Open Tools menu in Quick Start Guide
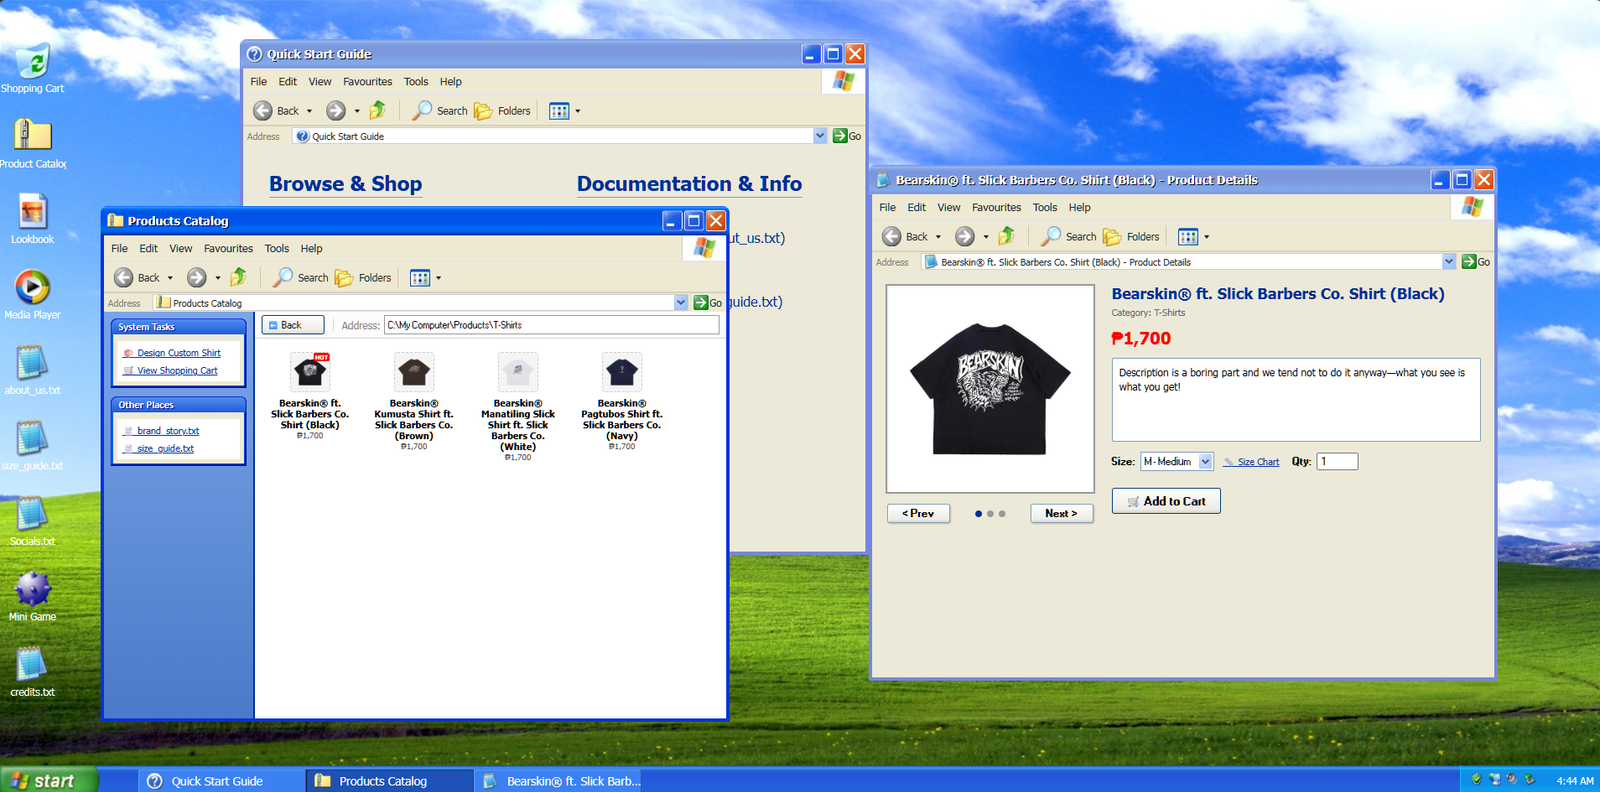1600x792 pixels. (x=416, y=82)
